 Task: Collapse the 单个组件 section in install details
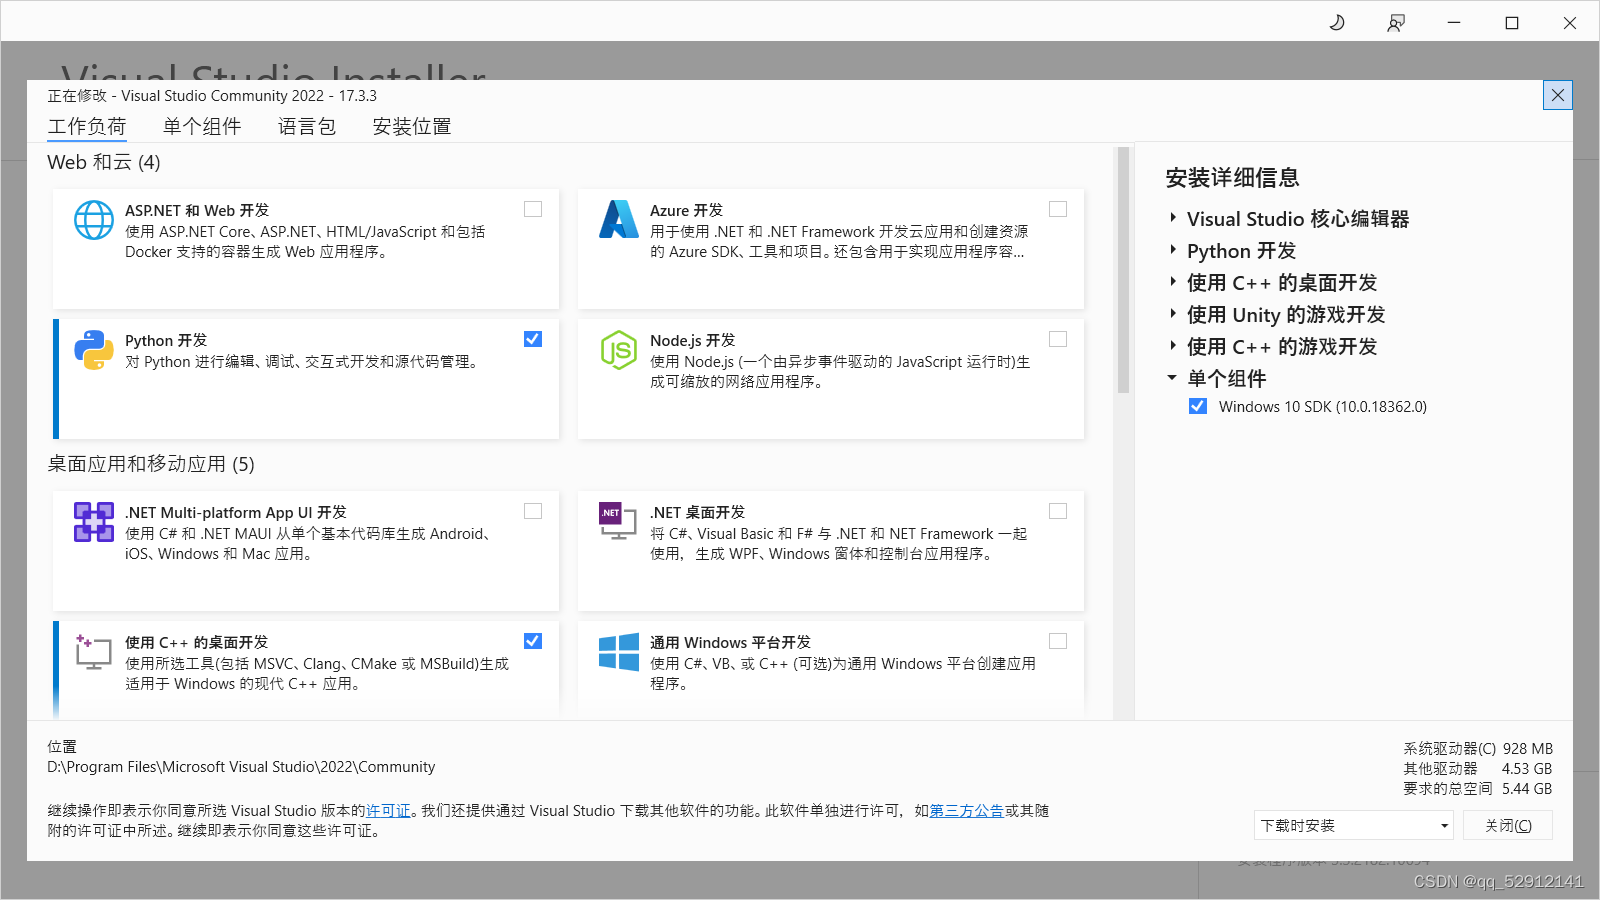[x=1172, y=378]
